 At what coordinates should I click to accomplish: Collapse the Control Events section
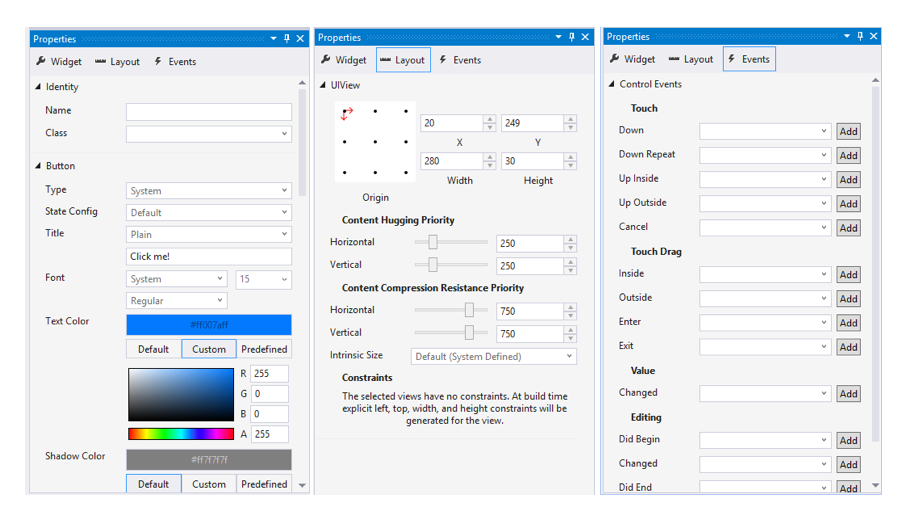(612, 85)
